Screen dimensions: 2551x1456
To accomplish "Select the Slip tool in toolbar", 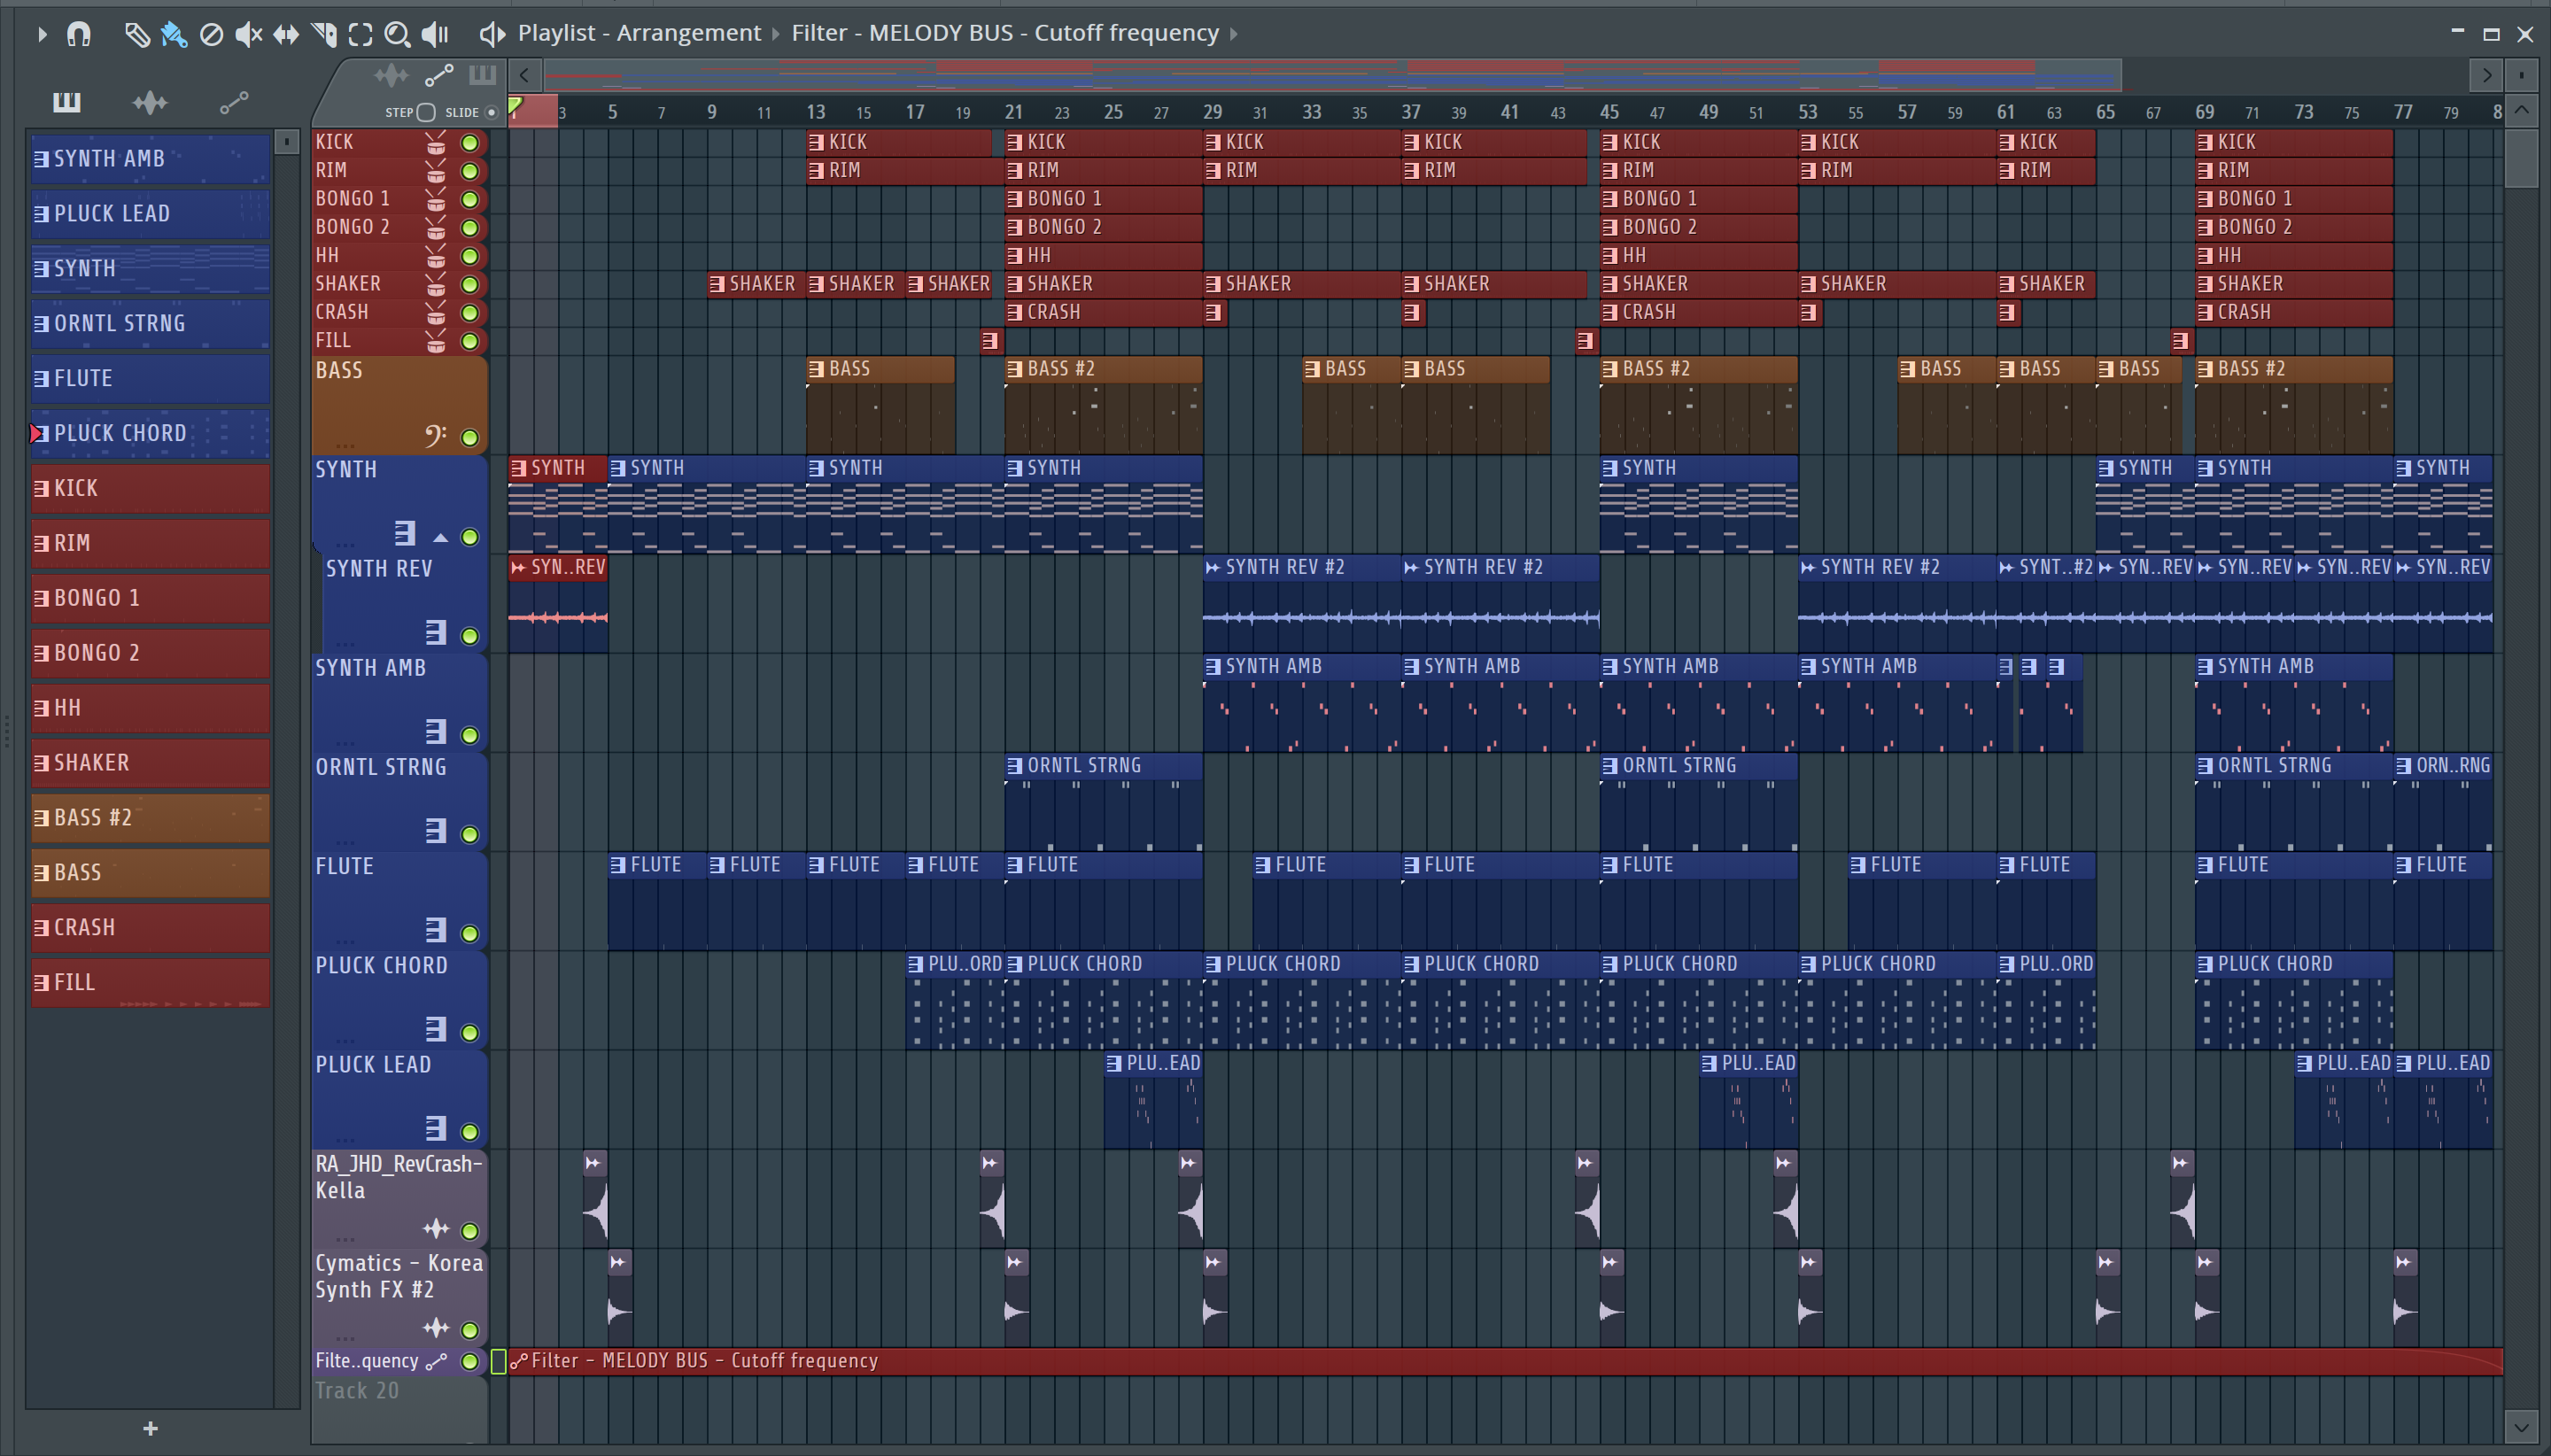I will point(286,34).
